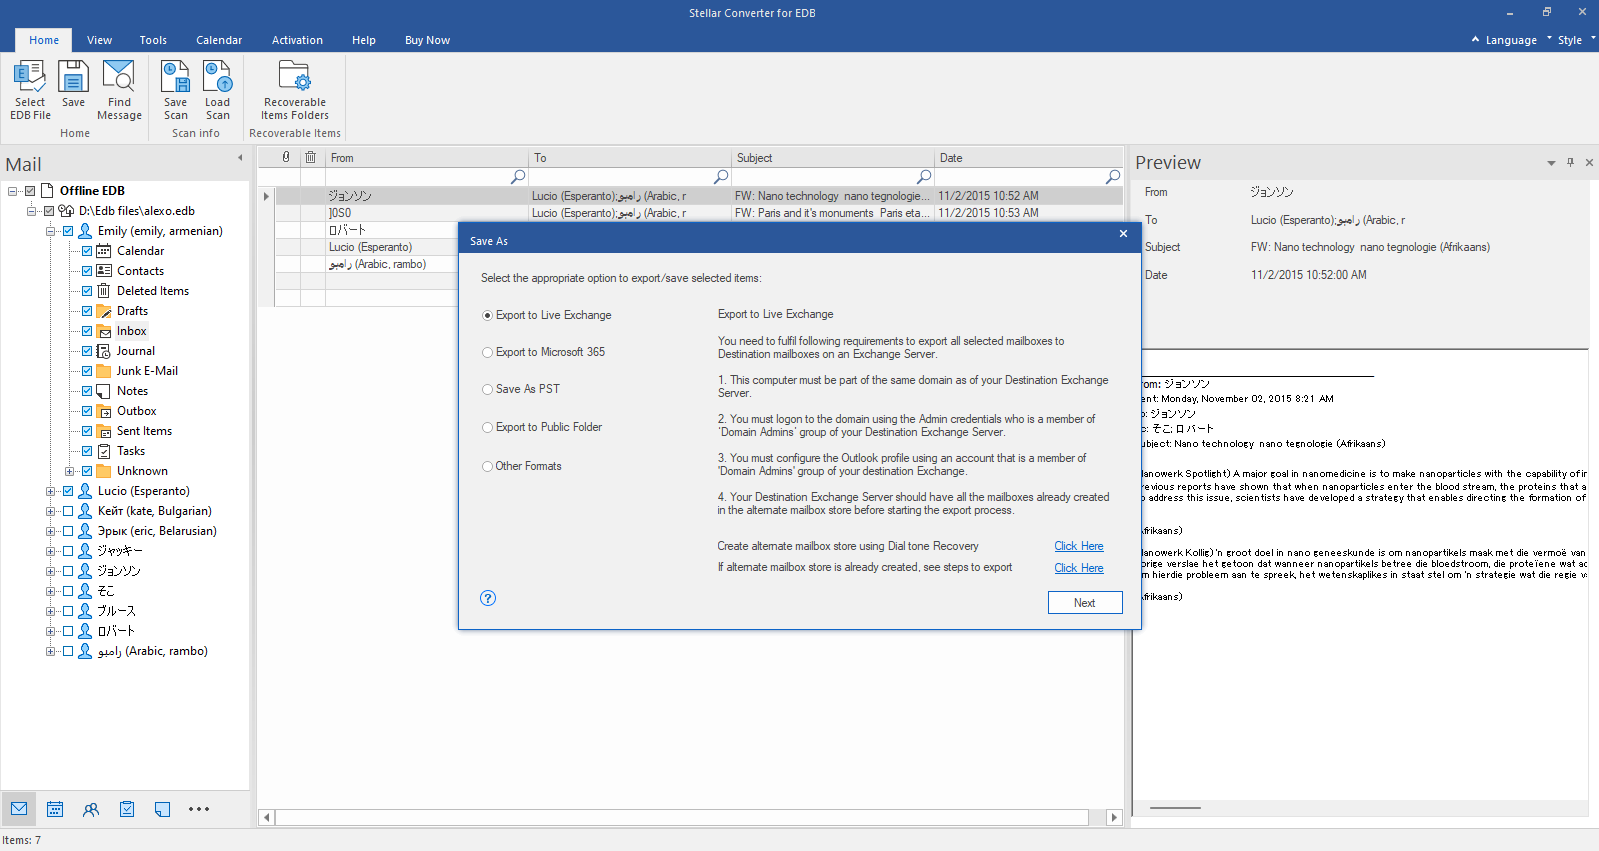Toggle checkbox for Lucio (Esperanto) mailbox
Screen dimensions: 1599x851
68,491
